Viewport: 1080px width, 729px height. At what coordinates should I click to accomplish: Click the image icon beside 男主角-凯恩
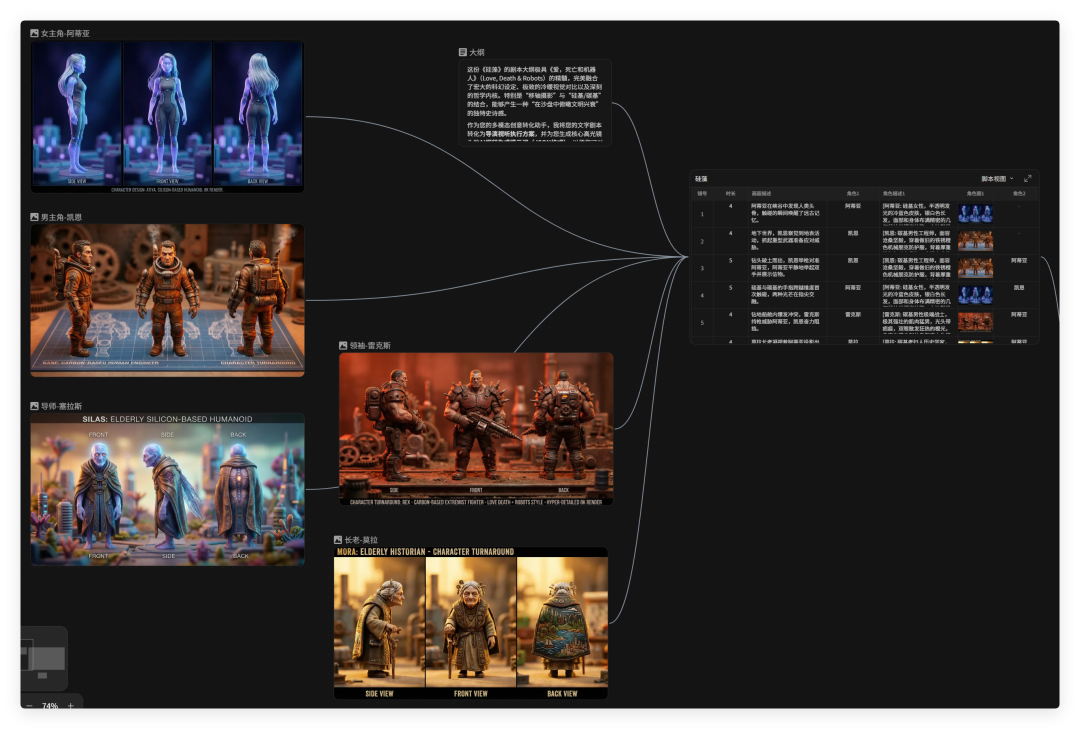(x=35, y=217)
